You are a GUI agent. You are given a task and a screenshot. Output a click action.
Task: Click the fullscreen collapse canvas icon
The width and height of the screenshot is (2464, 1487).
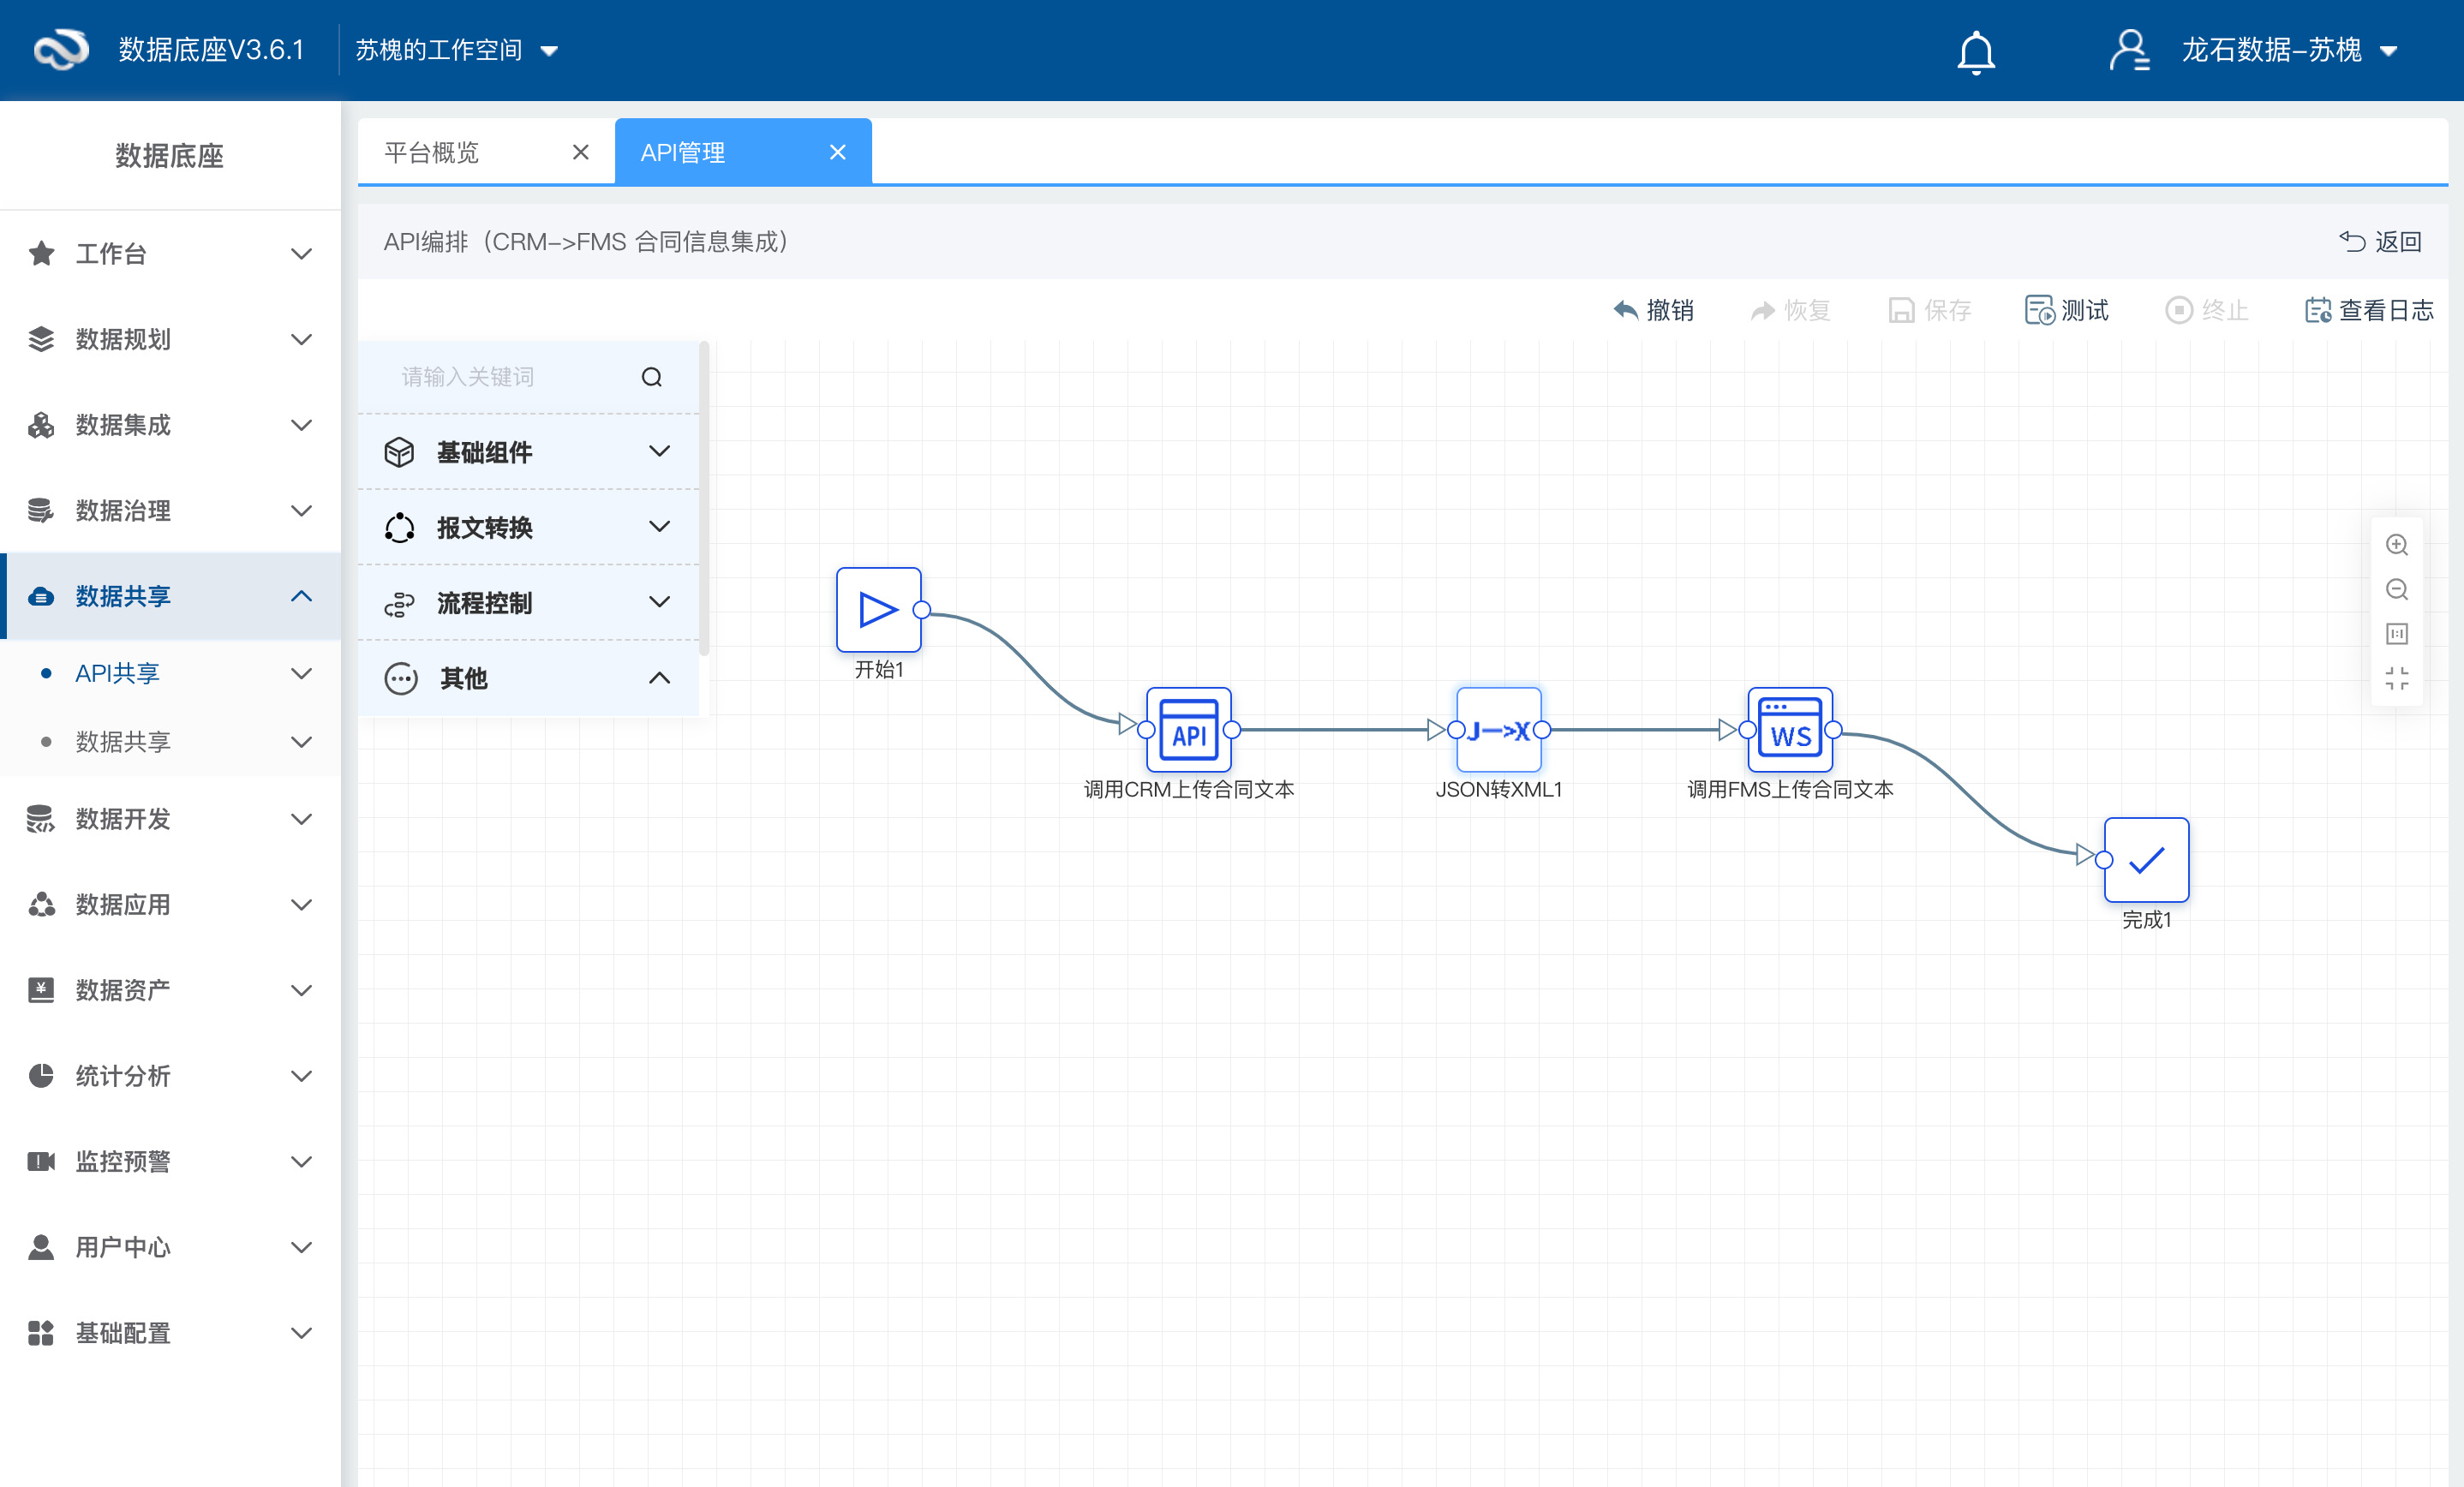pos(2396,679)
